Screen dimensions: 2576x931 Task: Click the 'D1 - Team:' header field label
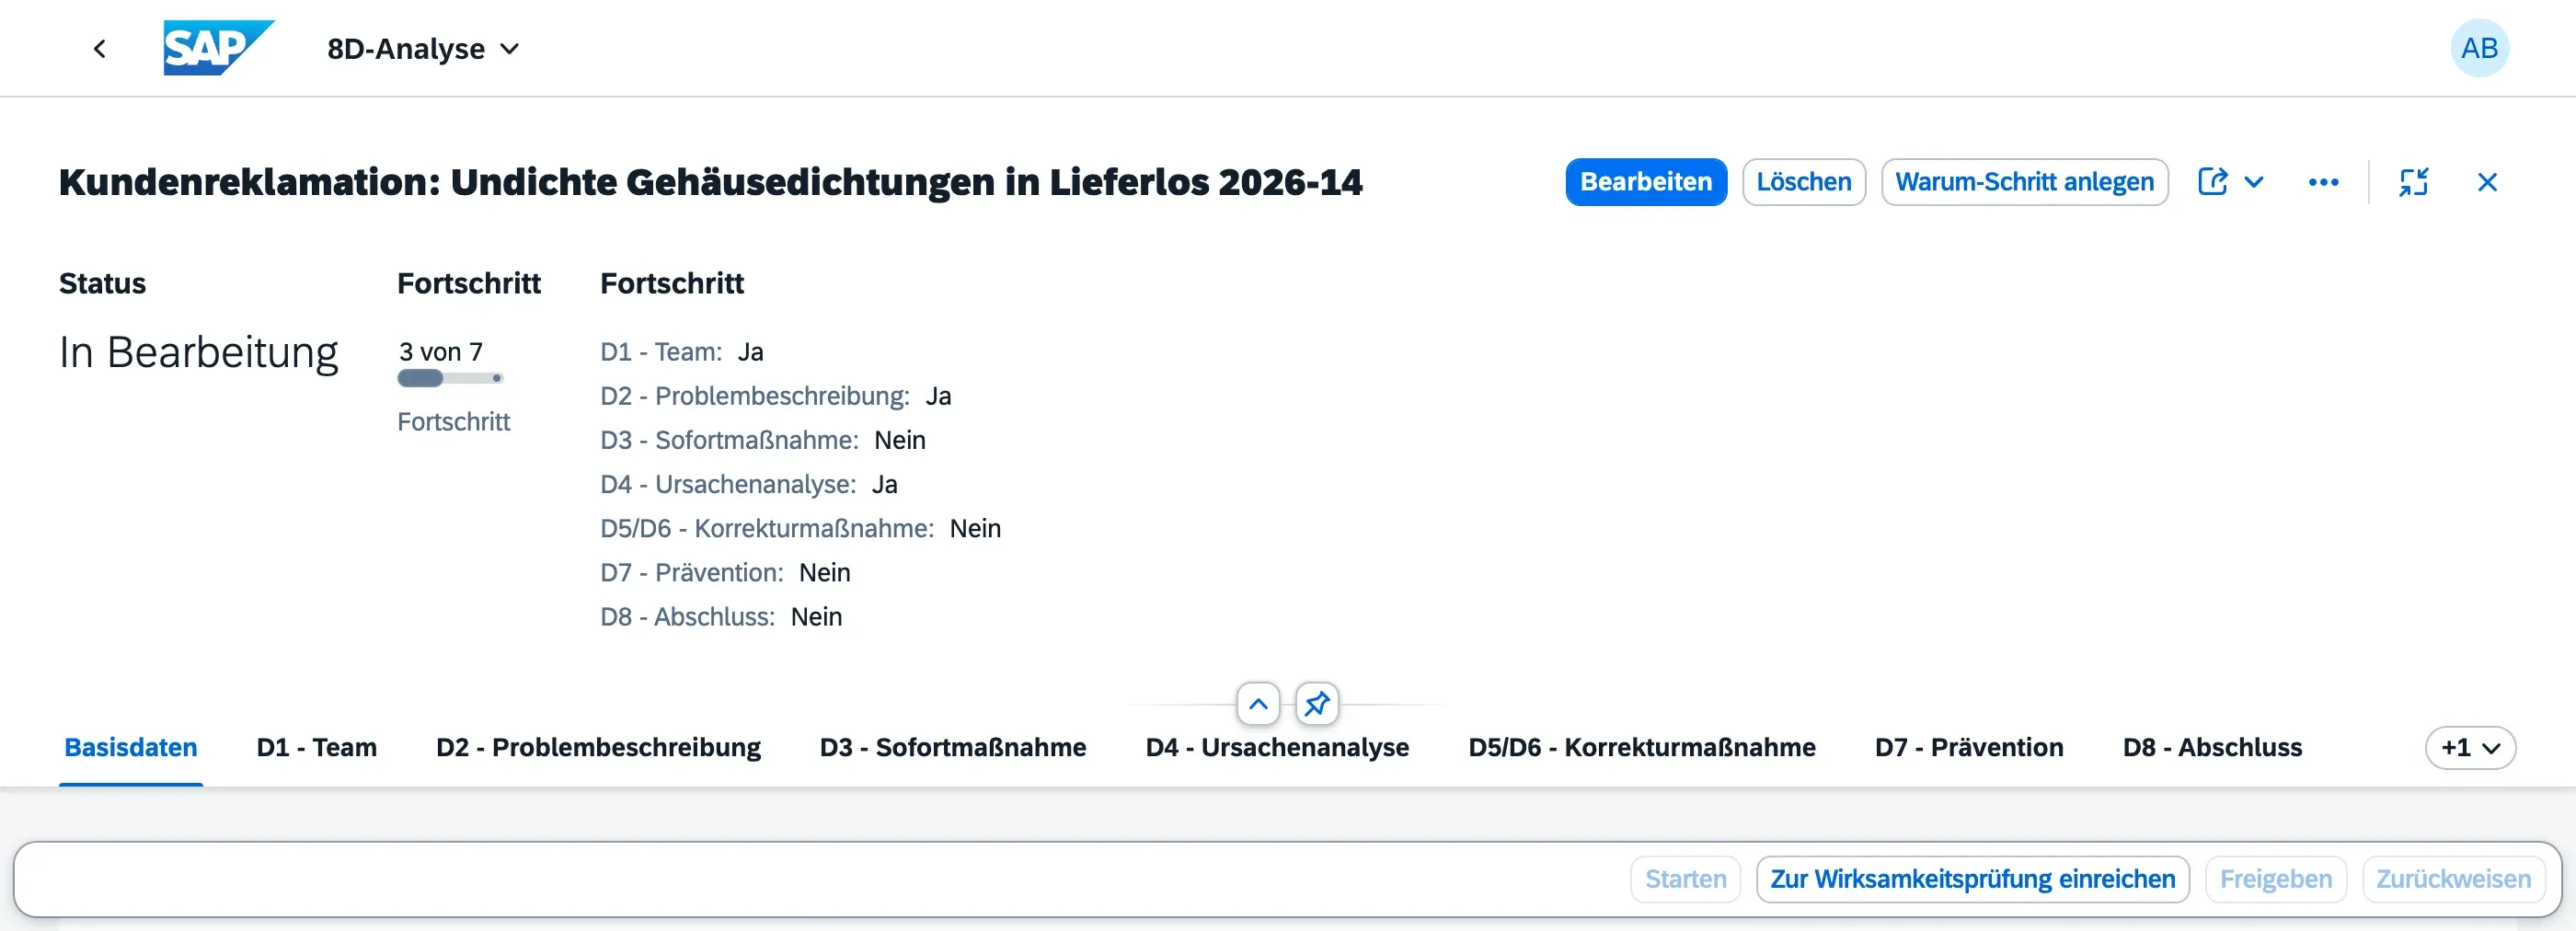coord(661,352)
